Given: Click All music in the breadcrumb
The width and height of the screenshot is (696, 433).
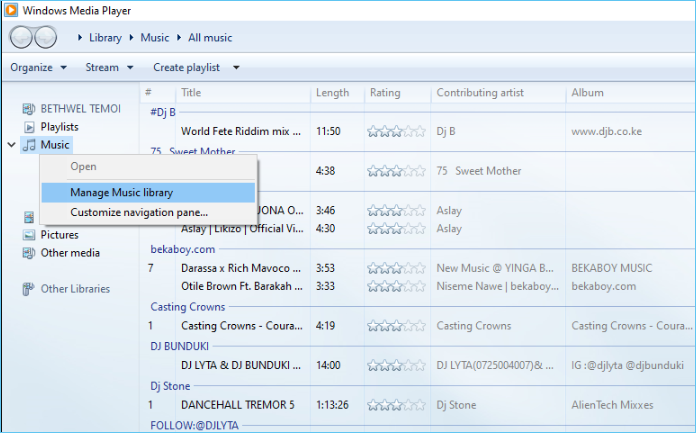Looking at the screenshot, I should 210,38.
